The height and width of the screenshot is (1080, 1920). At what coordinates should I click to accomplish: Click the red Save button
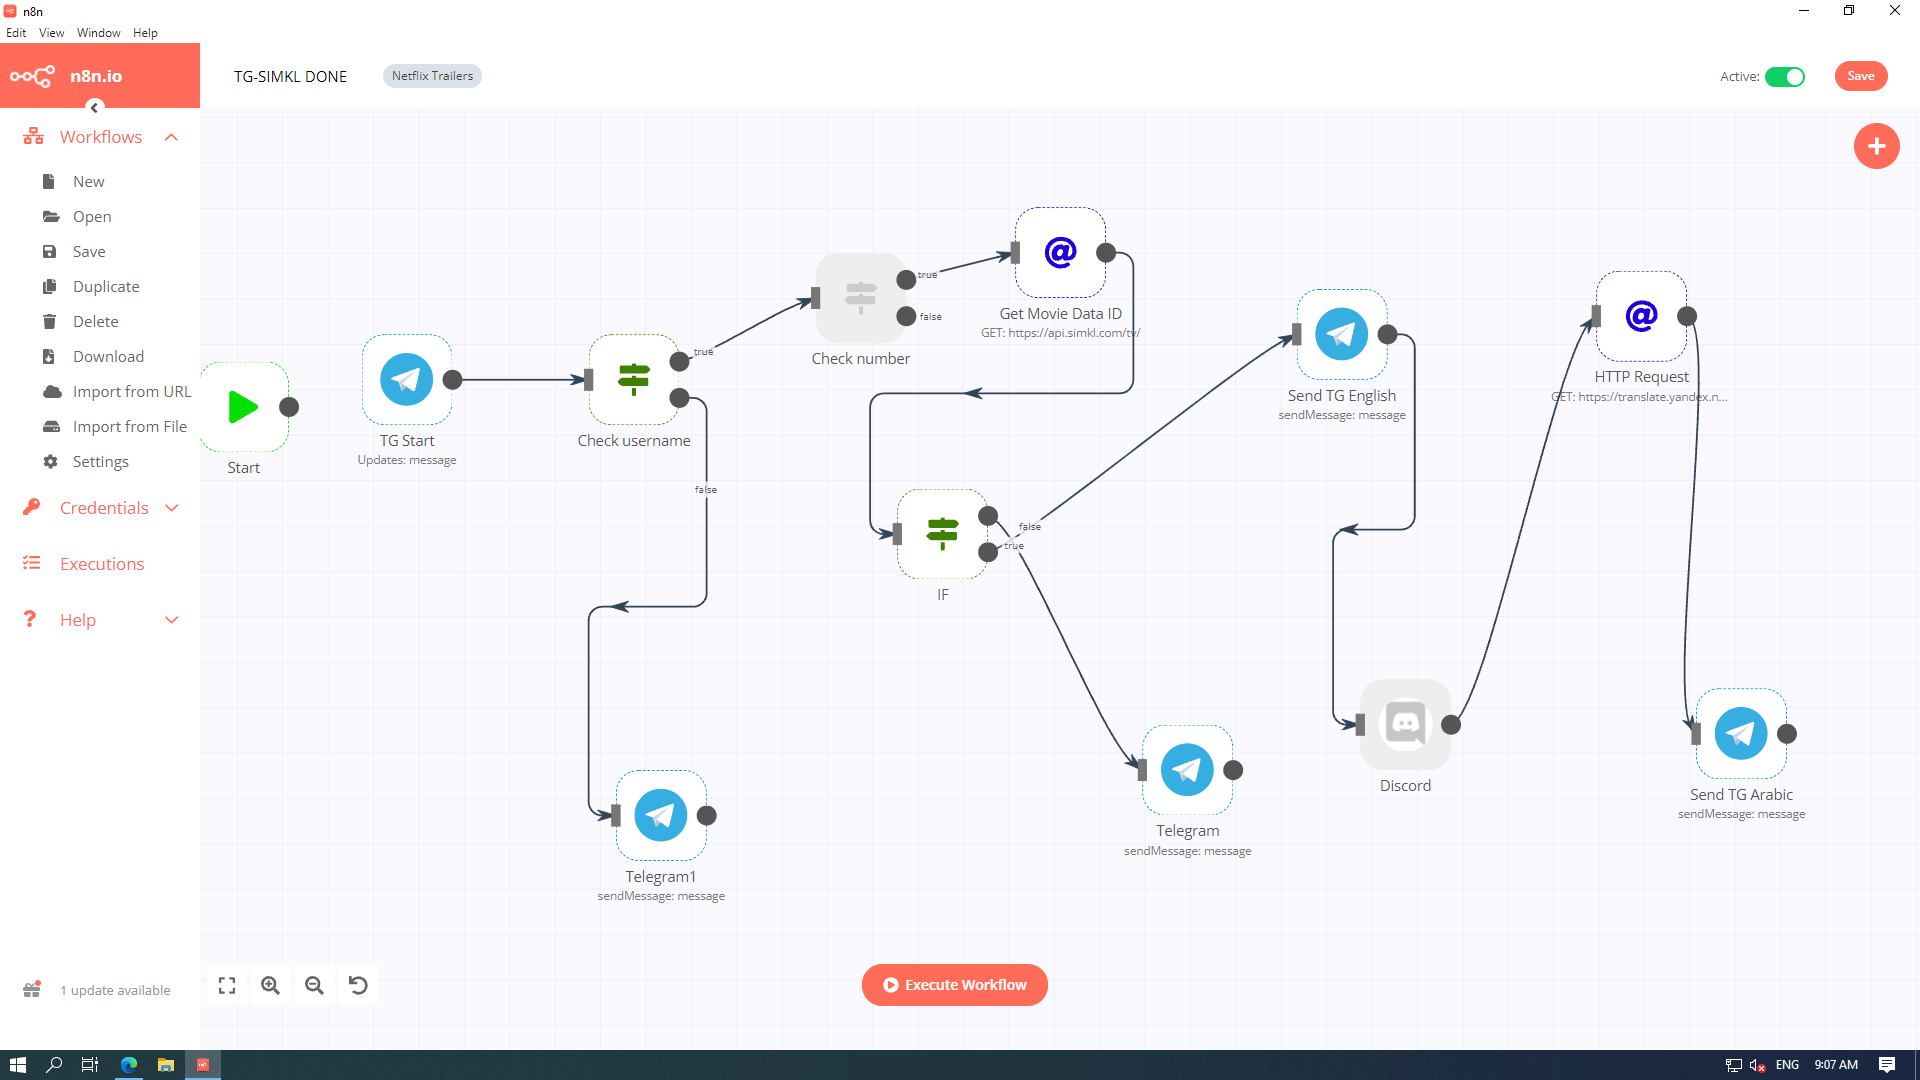(1860, 76)
